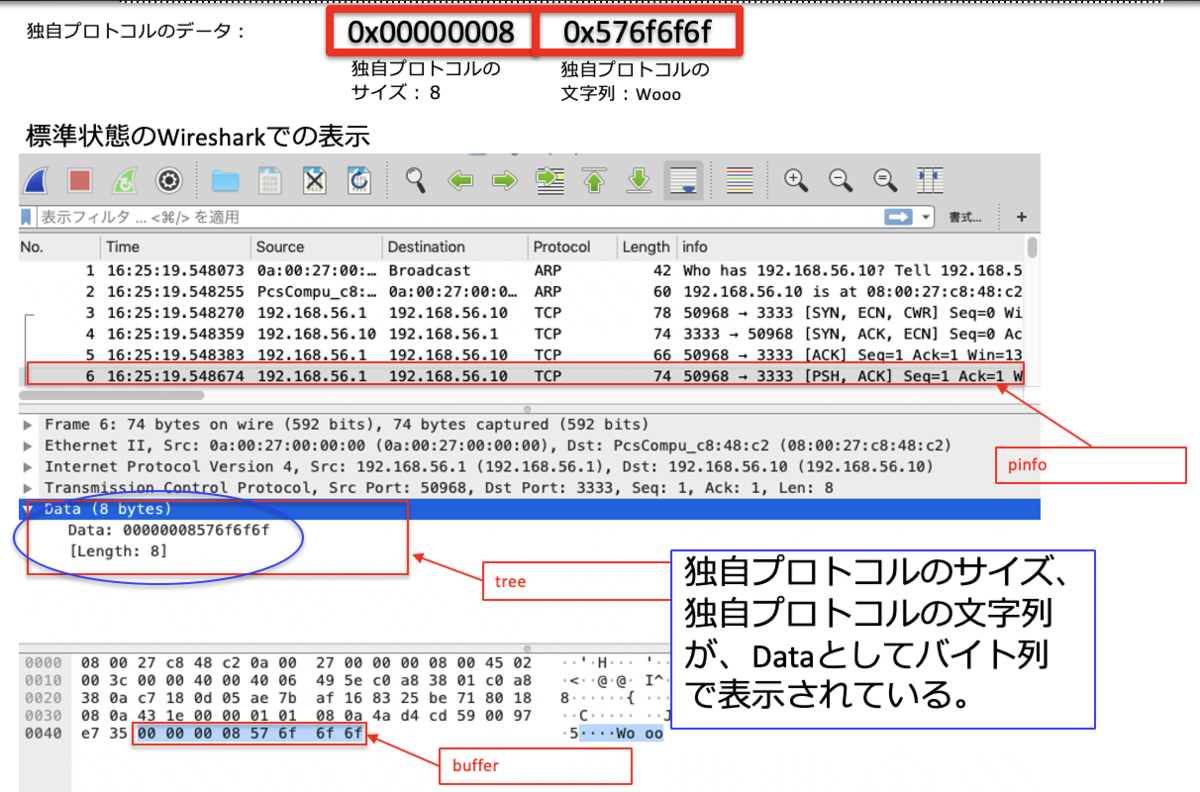Viewport: 1200px width, 792px height.
Task: Expand the Frame 6 tree node
Action: click(28, 425)
